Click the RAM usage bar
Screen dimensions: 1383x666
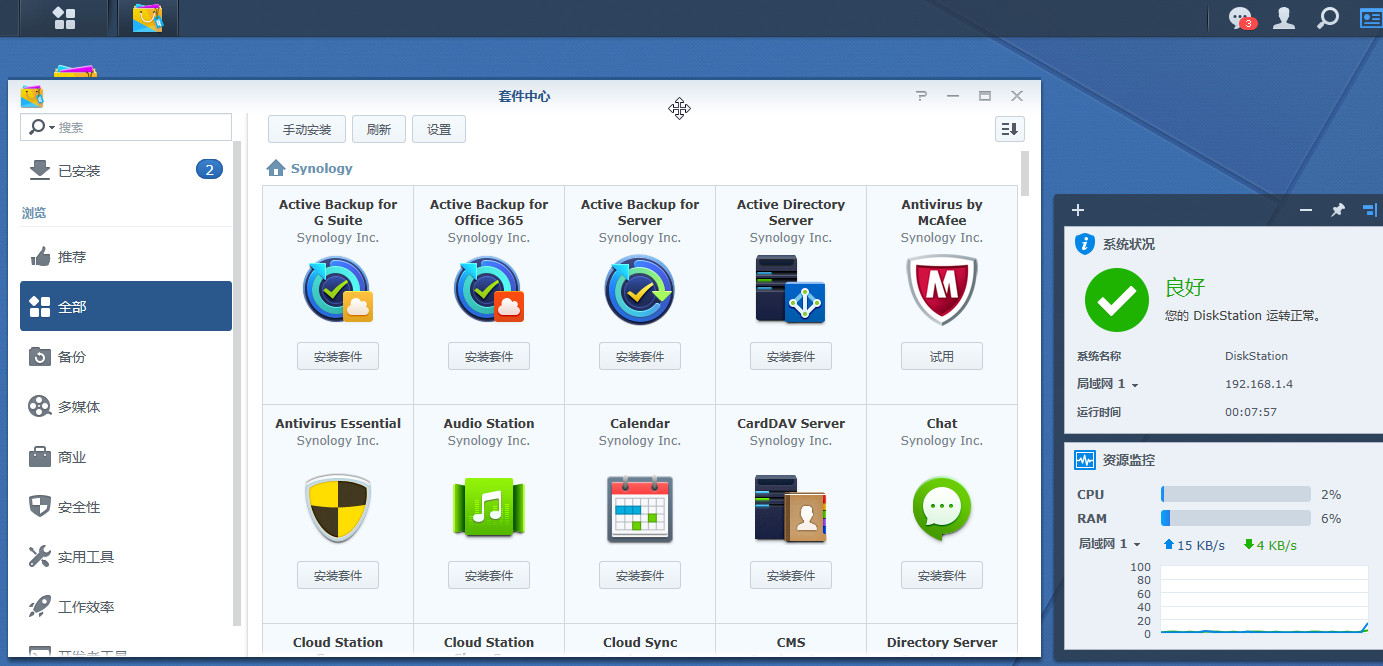tap(1236, 518)
